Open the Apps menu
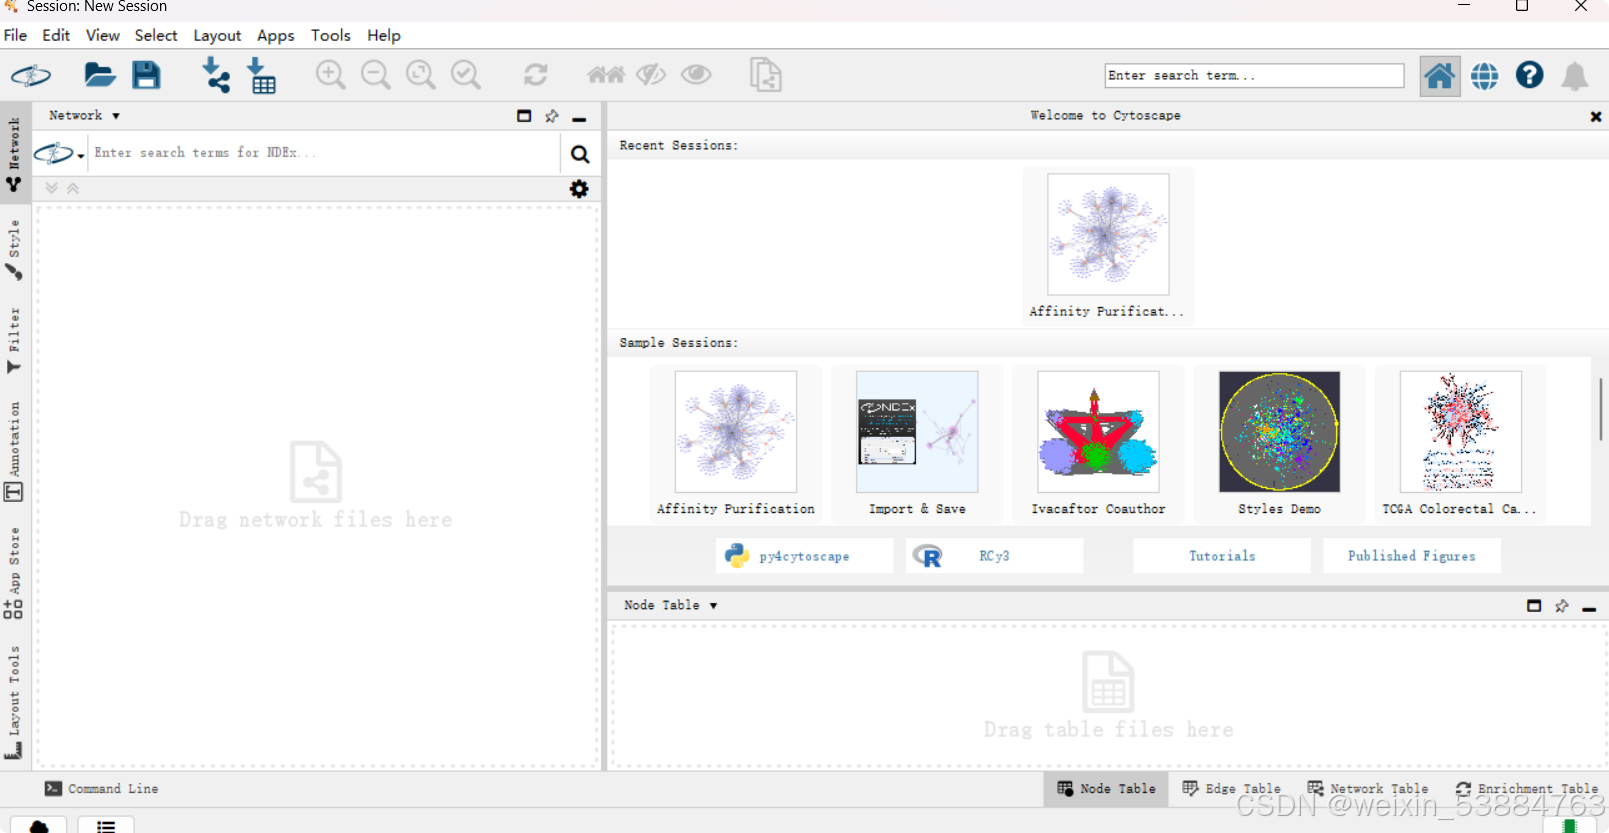This screenshot has height=833, width=1609. click(x=275, y=35)
